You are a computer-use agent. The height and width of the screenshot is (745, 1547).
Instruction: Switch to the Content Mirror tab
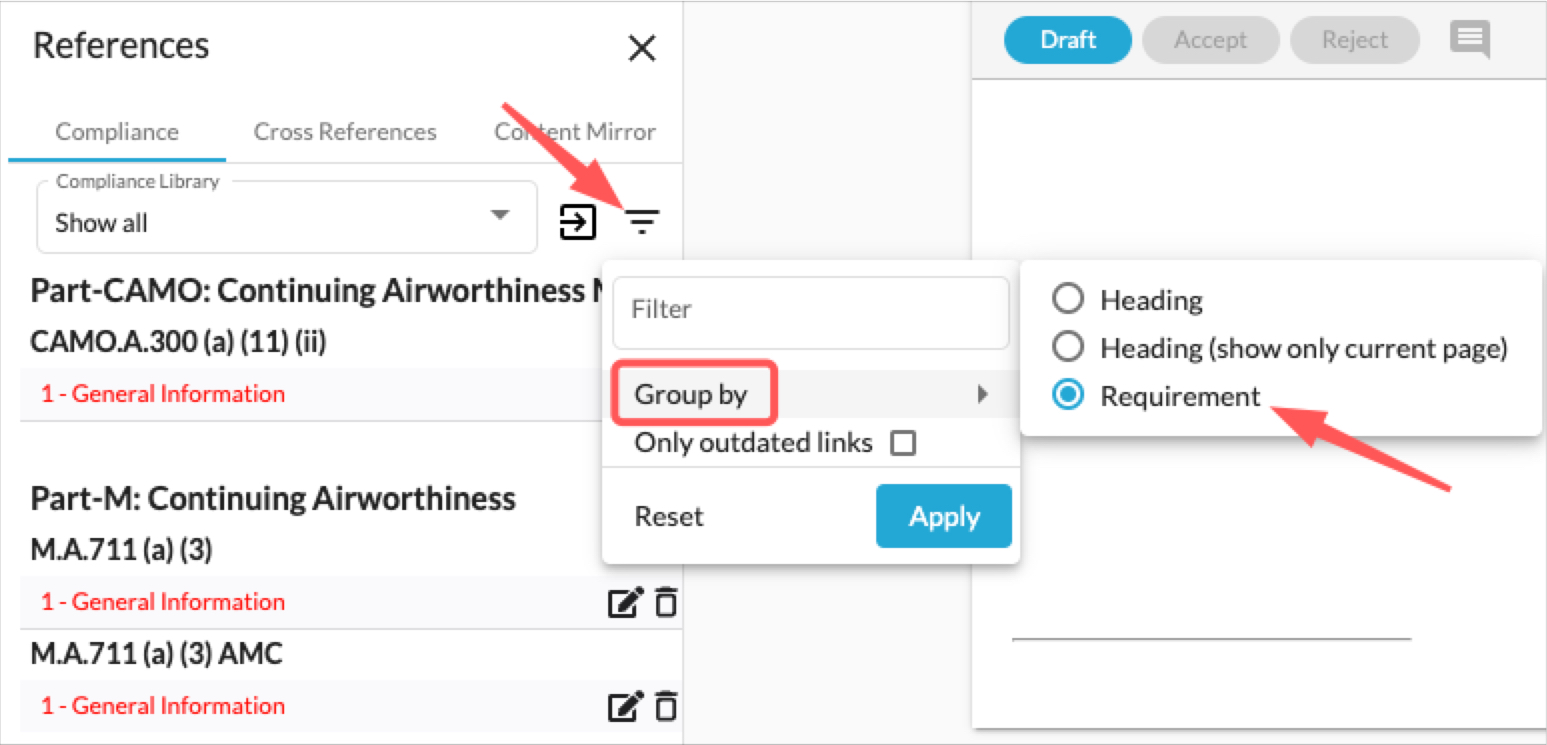pos(575,132)
